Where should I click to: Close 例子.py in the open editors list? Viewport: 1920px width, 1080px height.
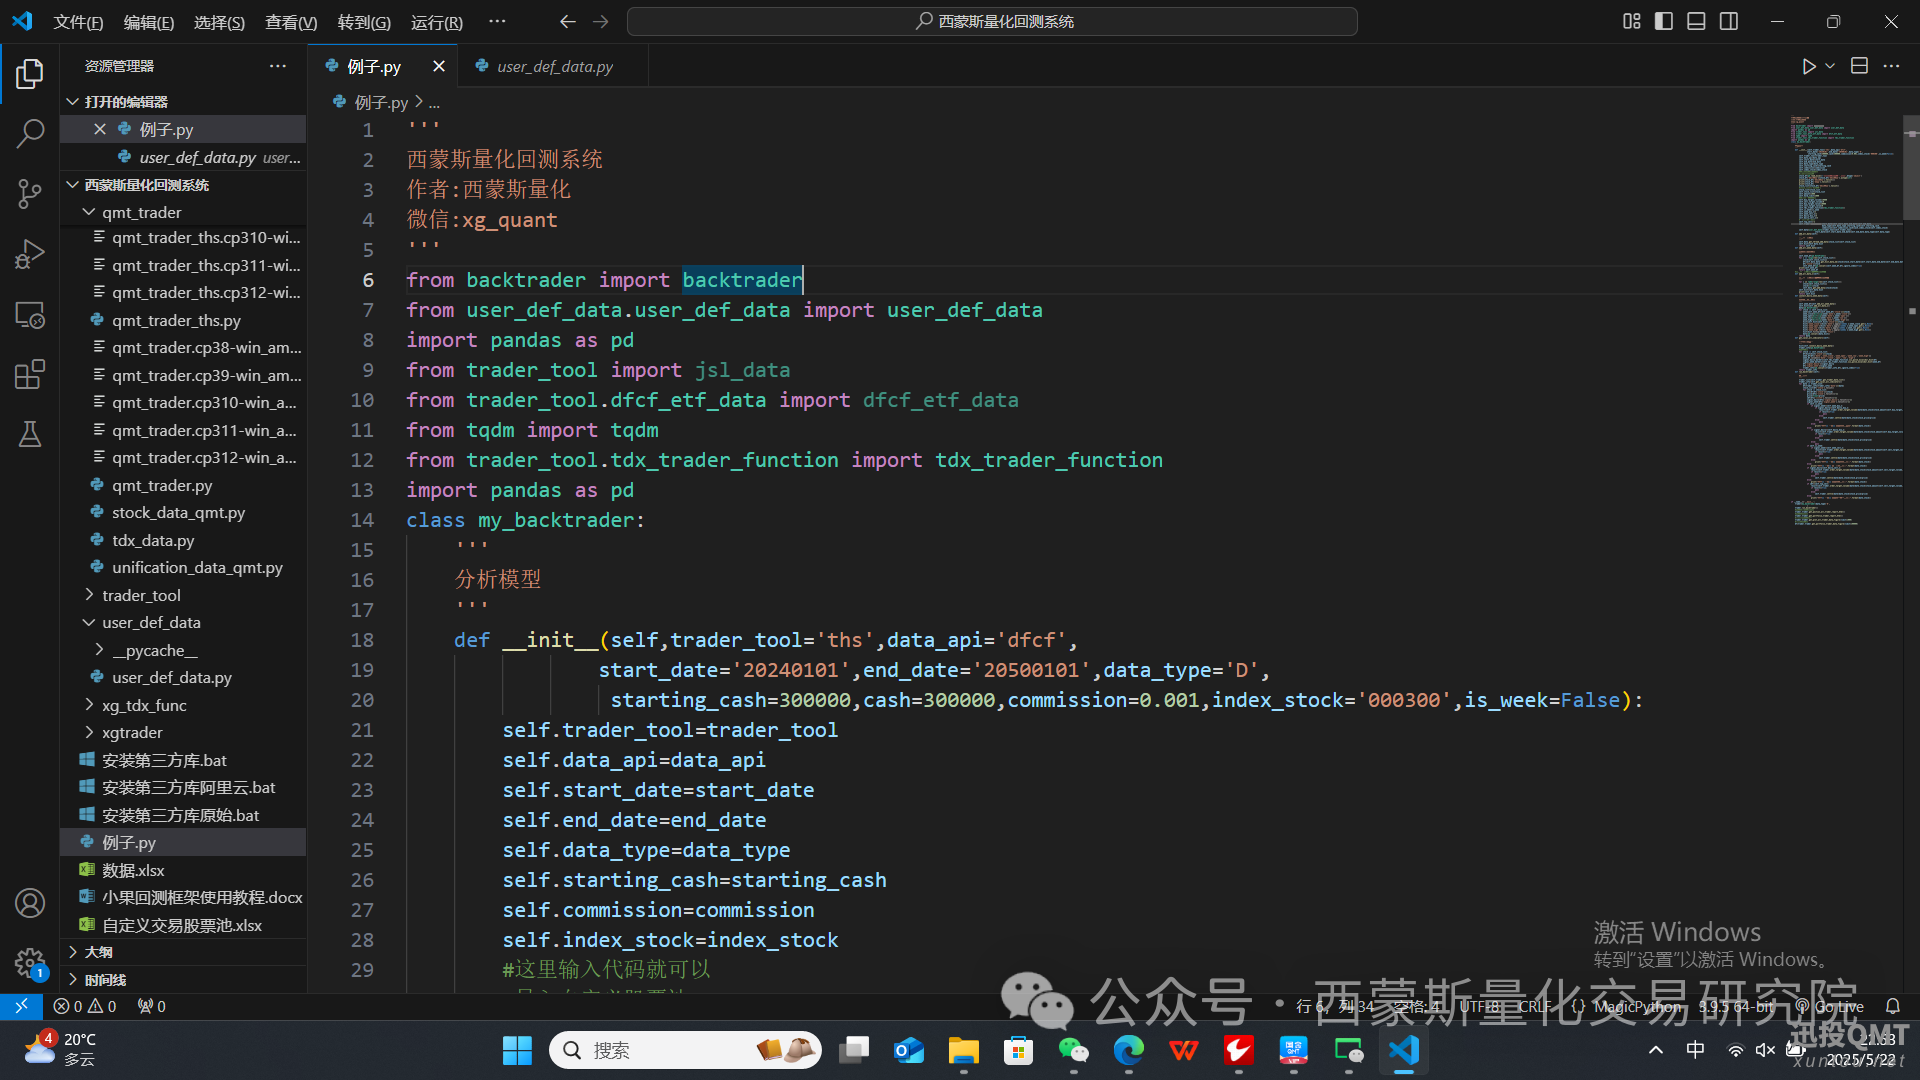coord(100,129)
